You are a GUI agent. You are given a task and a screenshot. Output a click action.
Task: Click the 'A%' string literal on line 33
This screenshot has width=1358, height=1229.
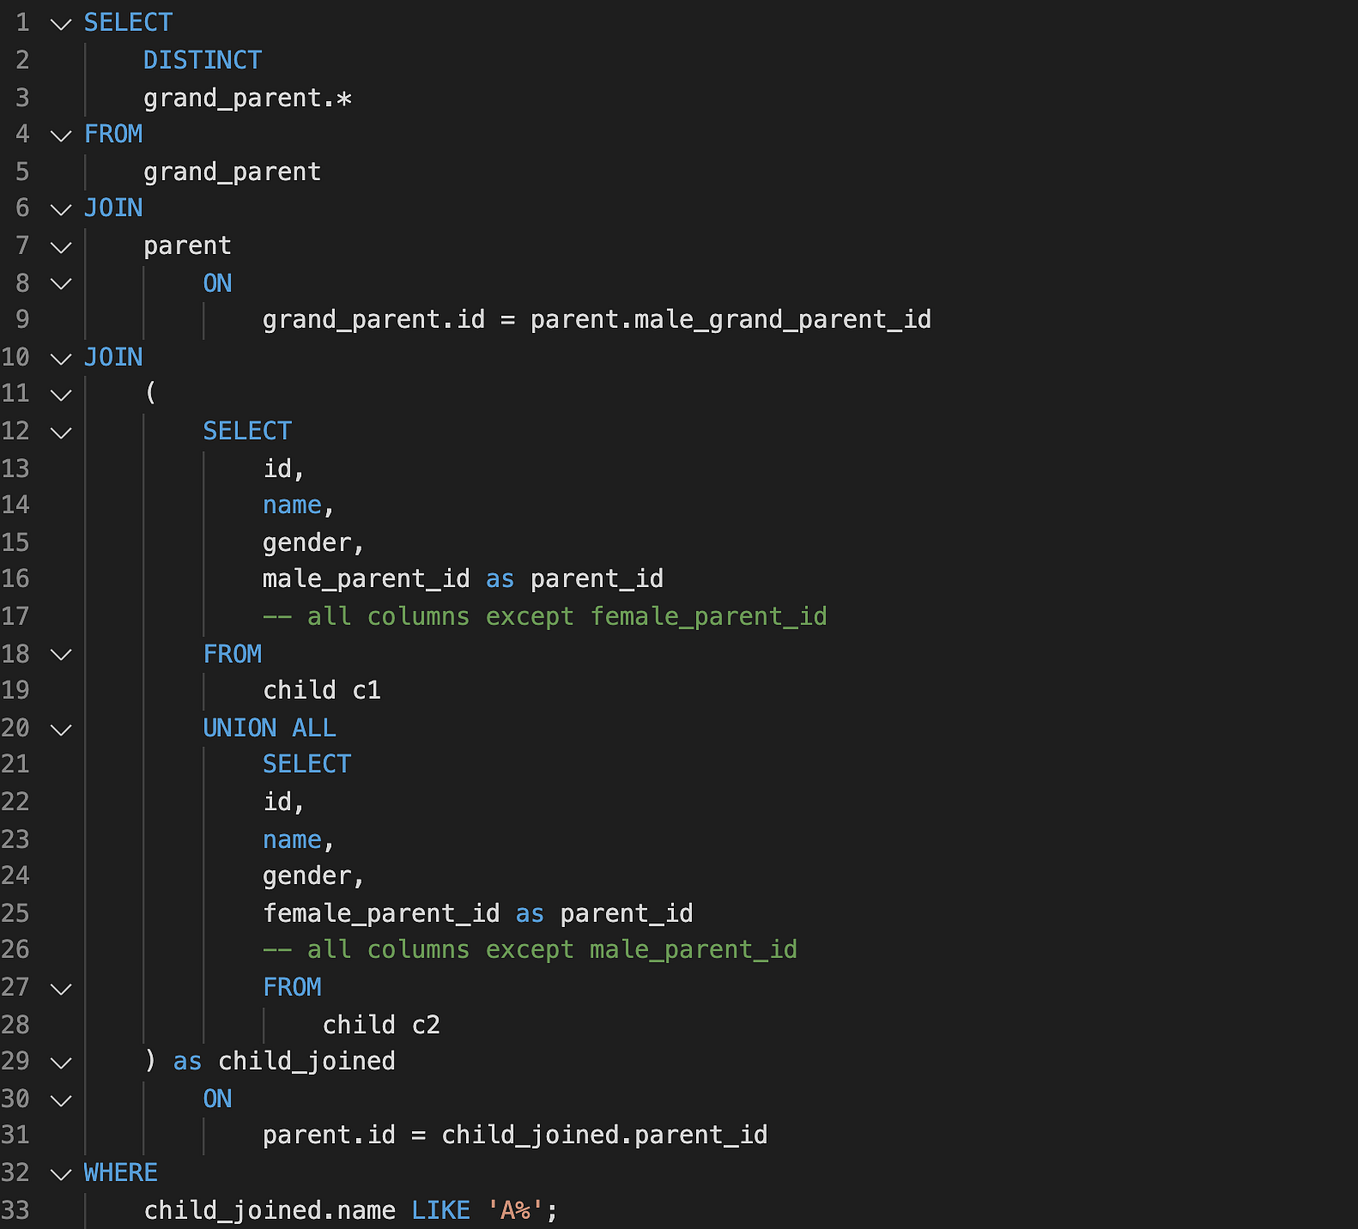point(516,1210)
